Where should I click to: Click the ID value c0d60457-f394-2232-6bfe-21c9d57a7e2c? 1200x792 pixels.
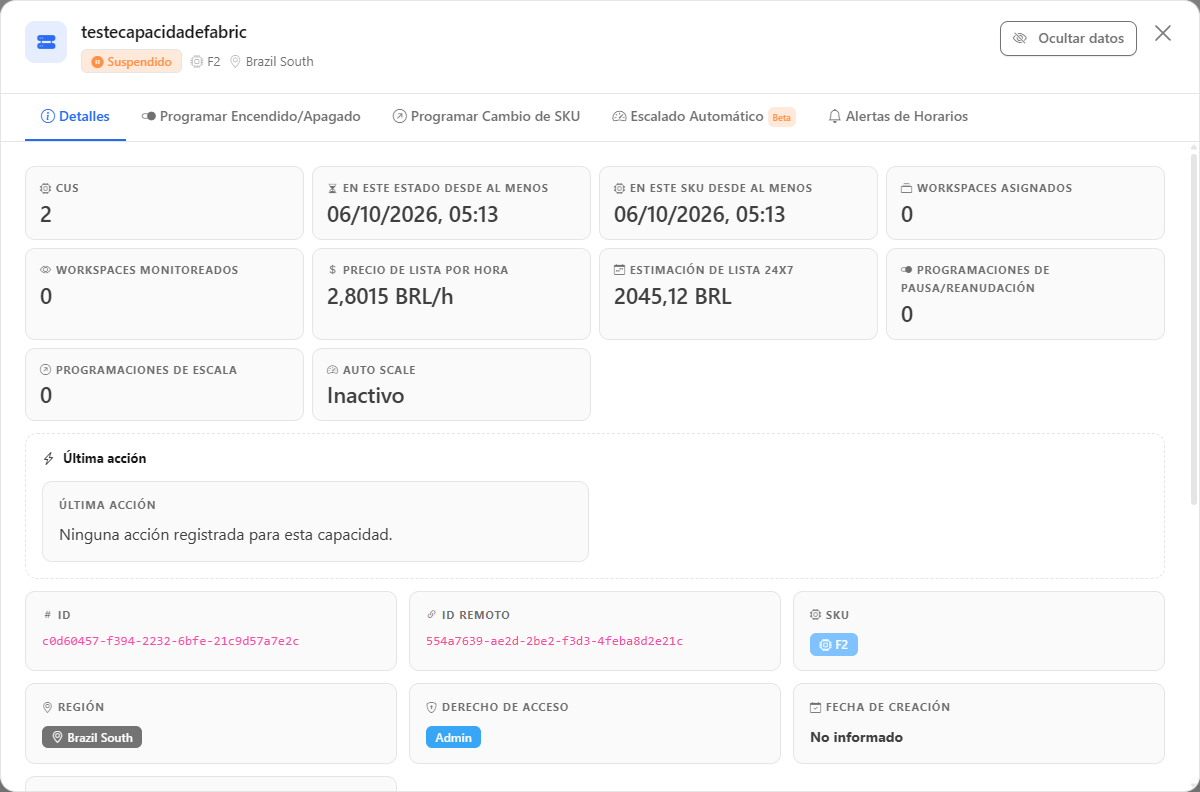(171, 641)
